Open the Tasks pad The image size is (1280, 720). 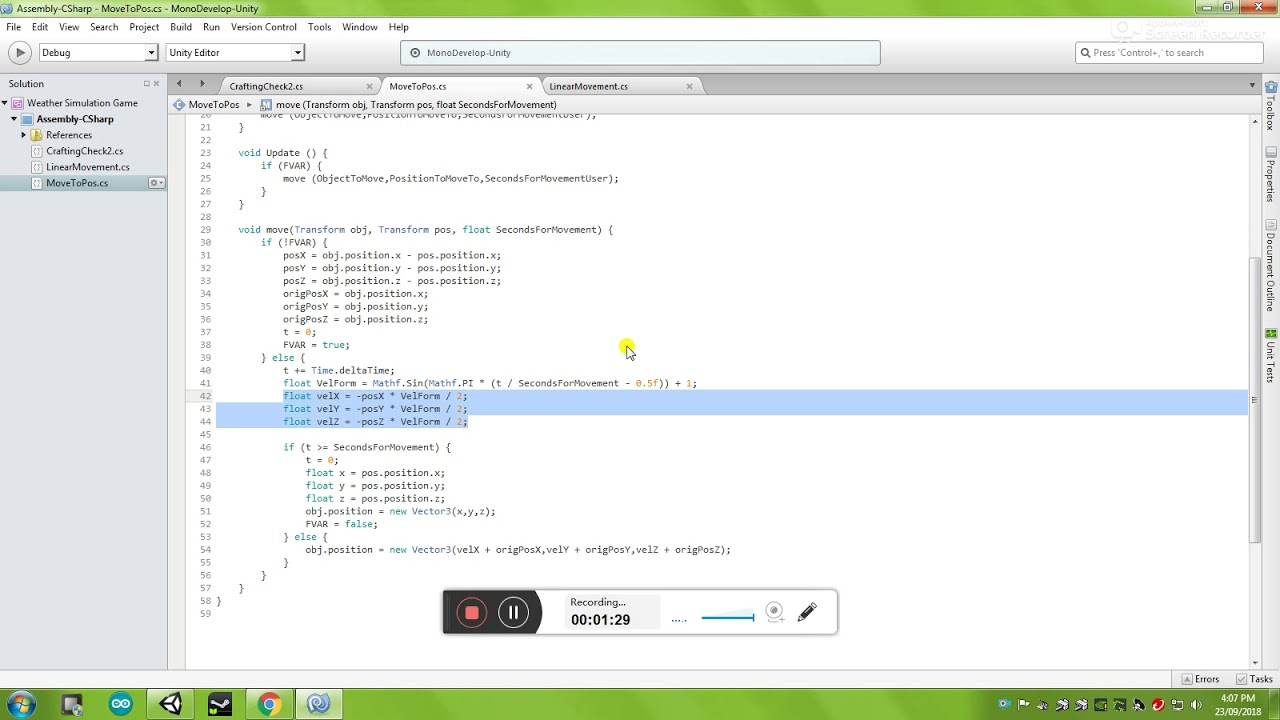click(1254, 679)
